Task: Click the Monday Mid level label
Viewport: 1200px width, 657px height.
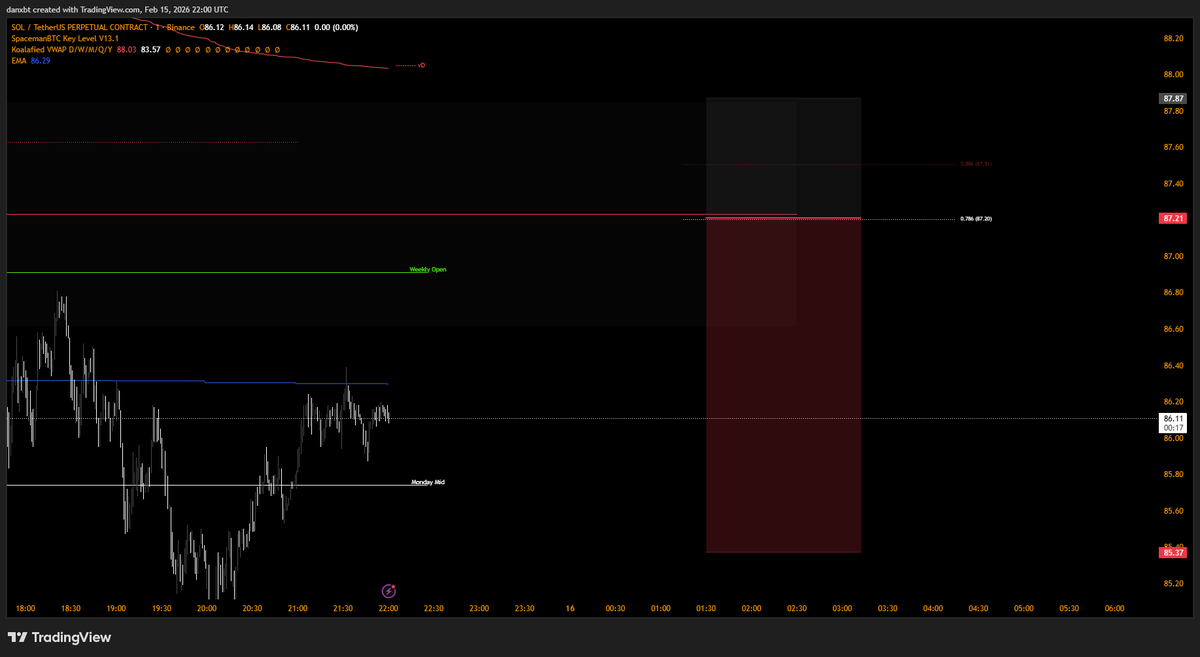Action: (428, 482)
